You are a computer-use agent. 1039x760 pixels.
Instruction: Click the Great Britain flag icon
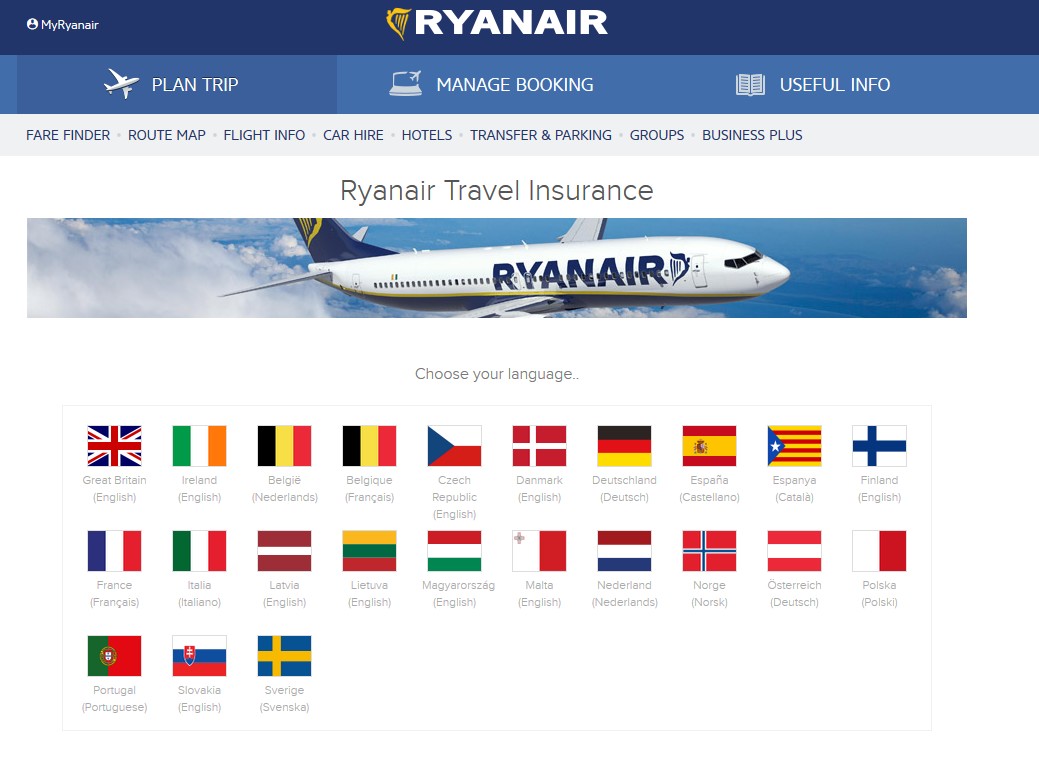click(x=114, y=446)
